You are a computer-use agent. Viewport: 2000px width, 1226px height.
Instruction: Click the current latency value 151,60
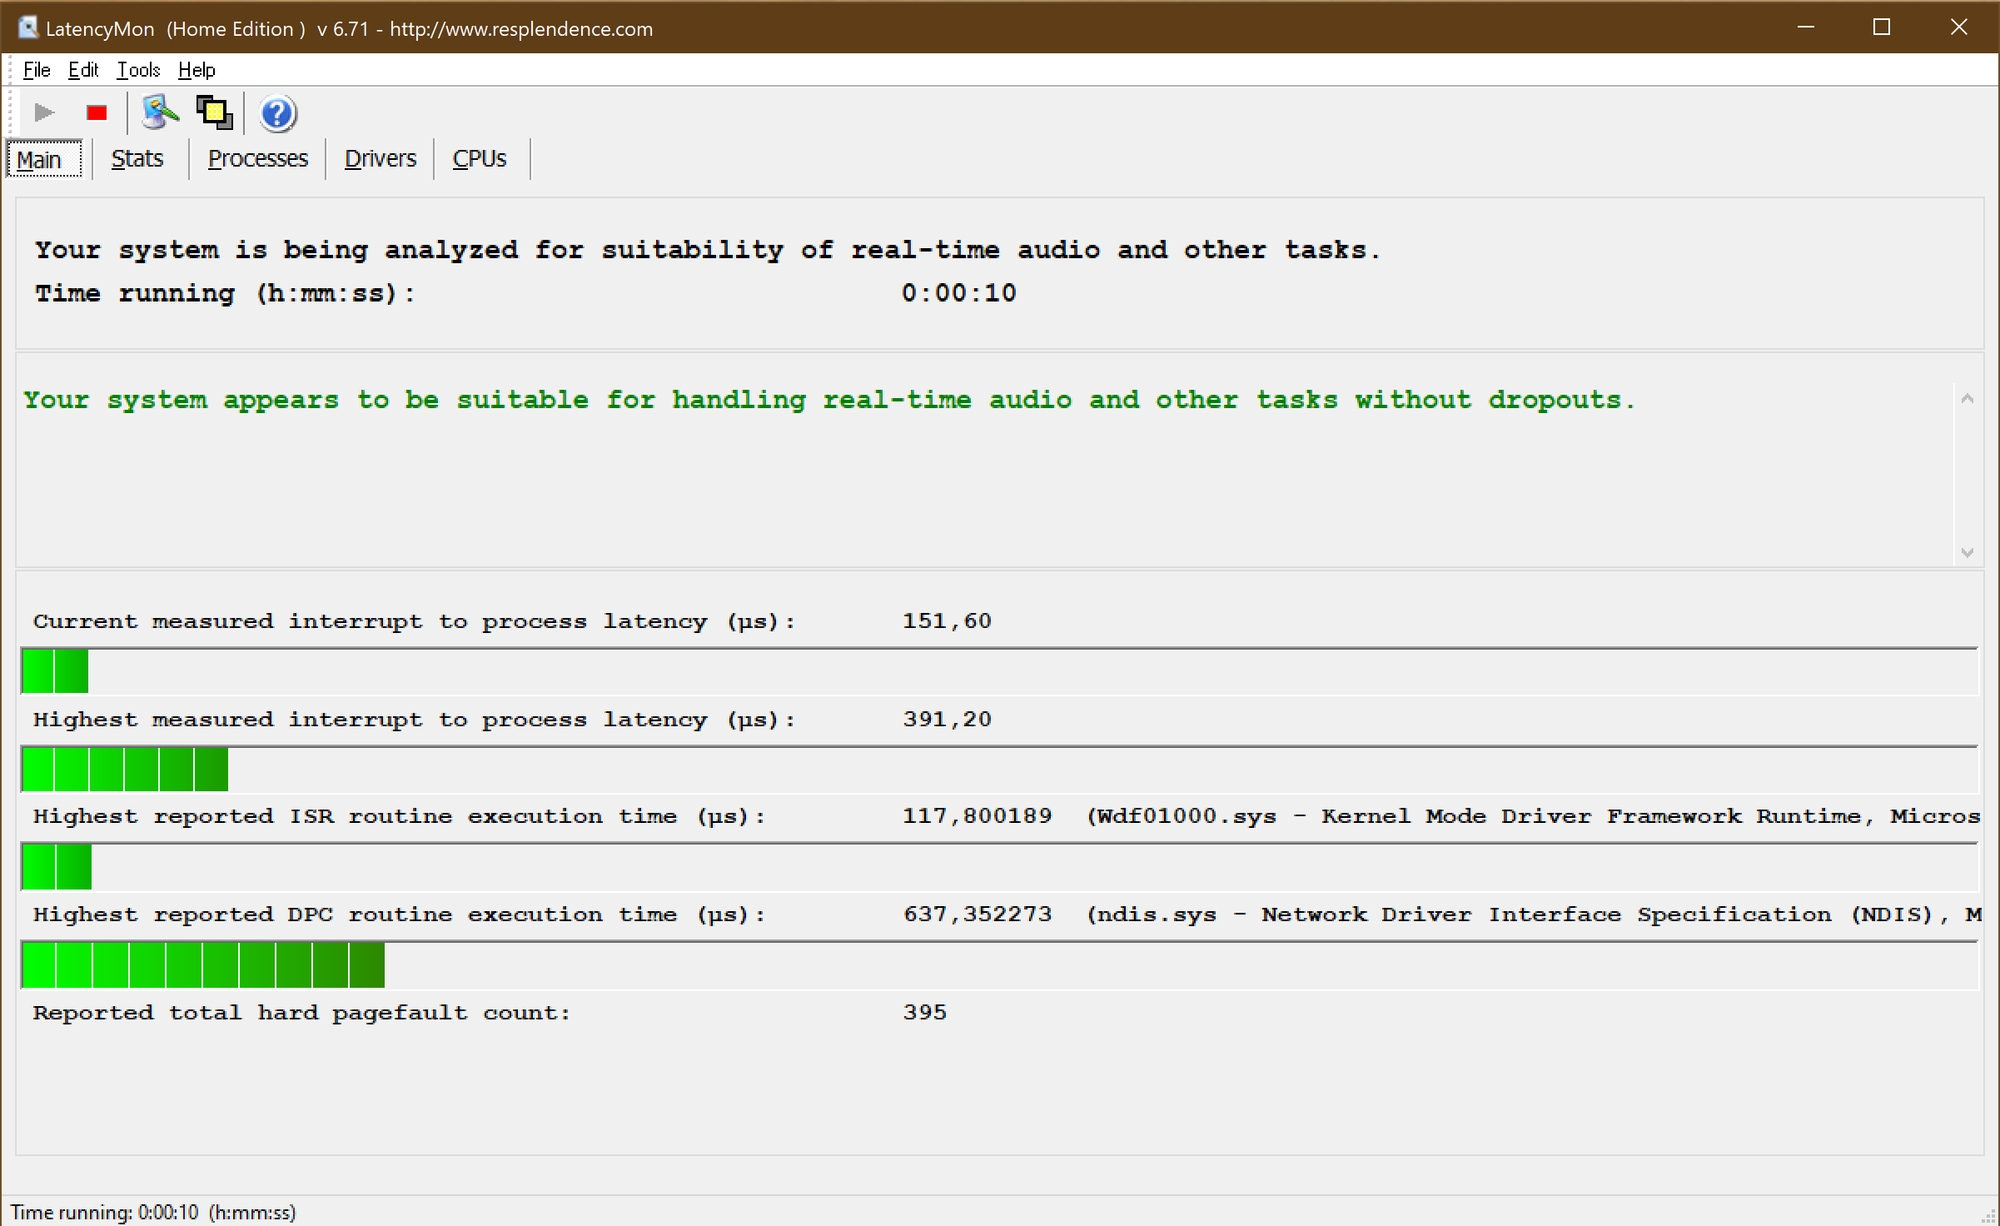[947, 621]
